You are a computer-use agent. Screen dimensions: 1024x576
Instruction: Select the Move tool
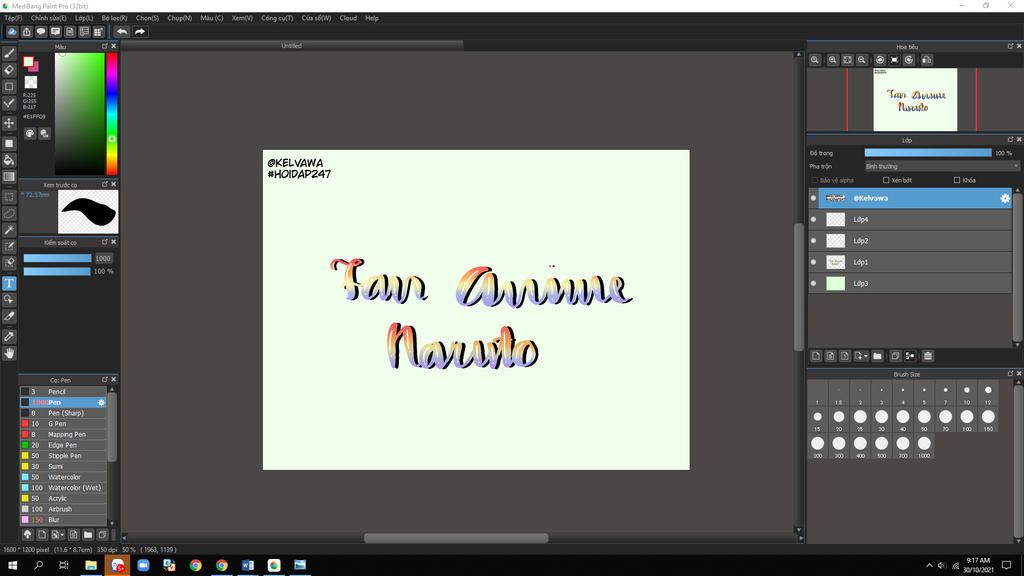click(x=9, y=123)
